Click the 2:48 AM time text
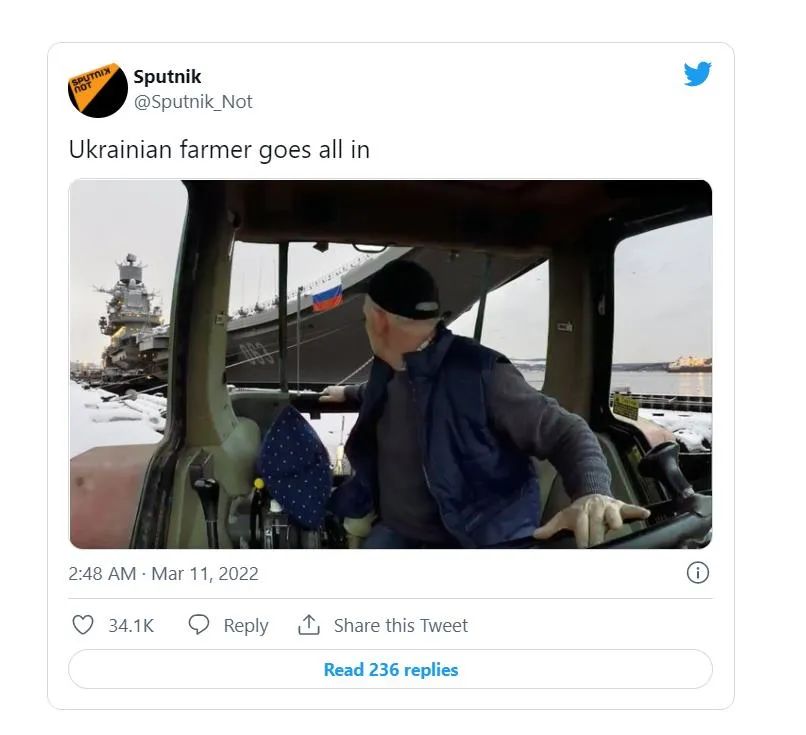This screenshot has height=735, width=806. [x=102, y=574]
